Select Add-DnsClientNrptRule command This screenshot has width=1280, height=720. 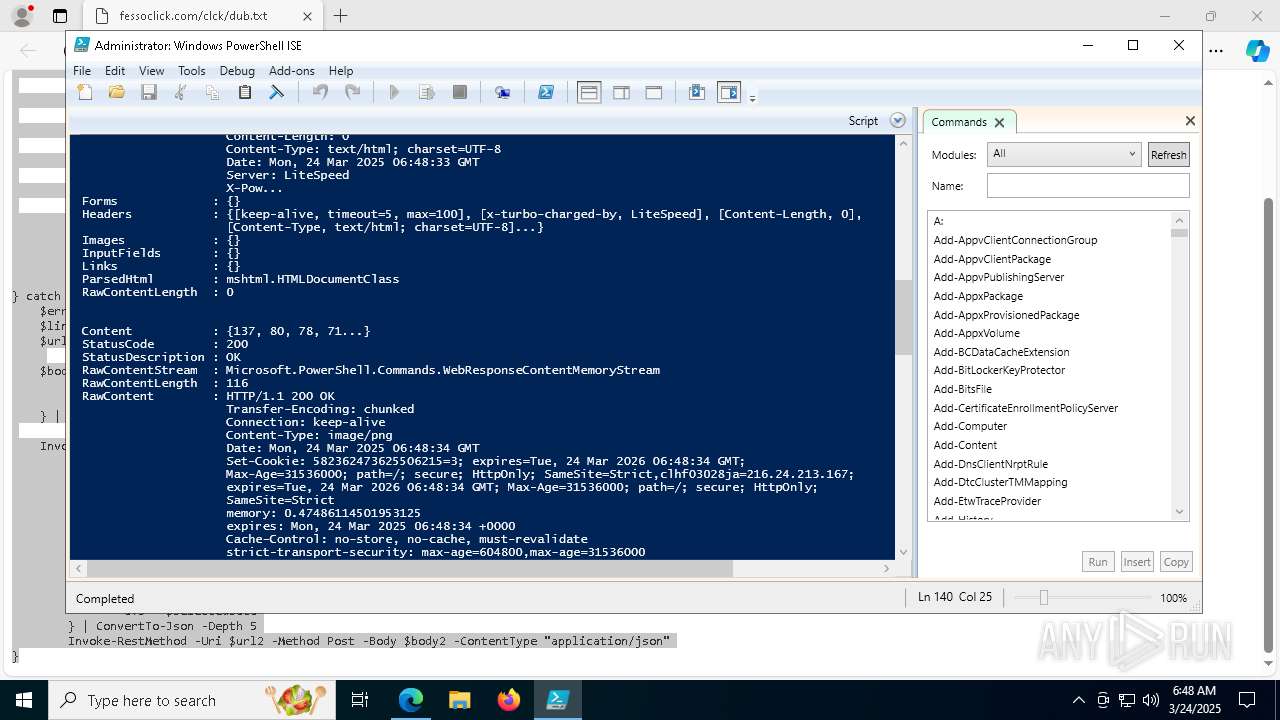[990, 464]
